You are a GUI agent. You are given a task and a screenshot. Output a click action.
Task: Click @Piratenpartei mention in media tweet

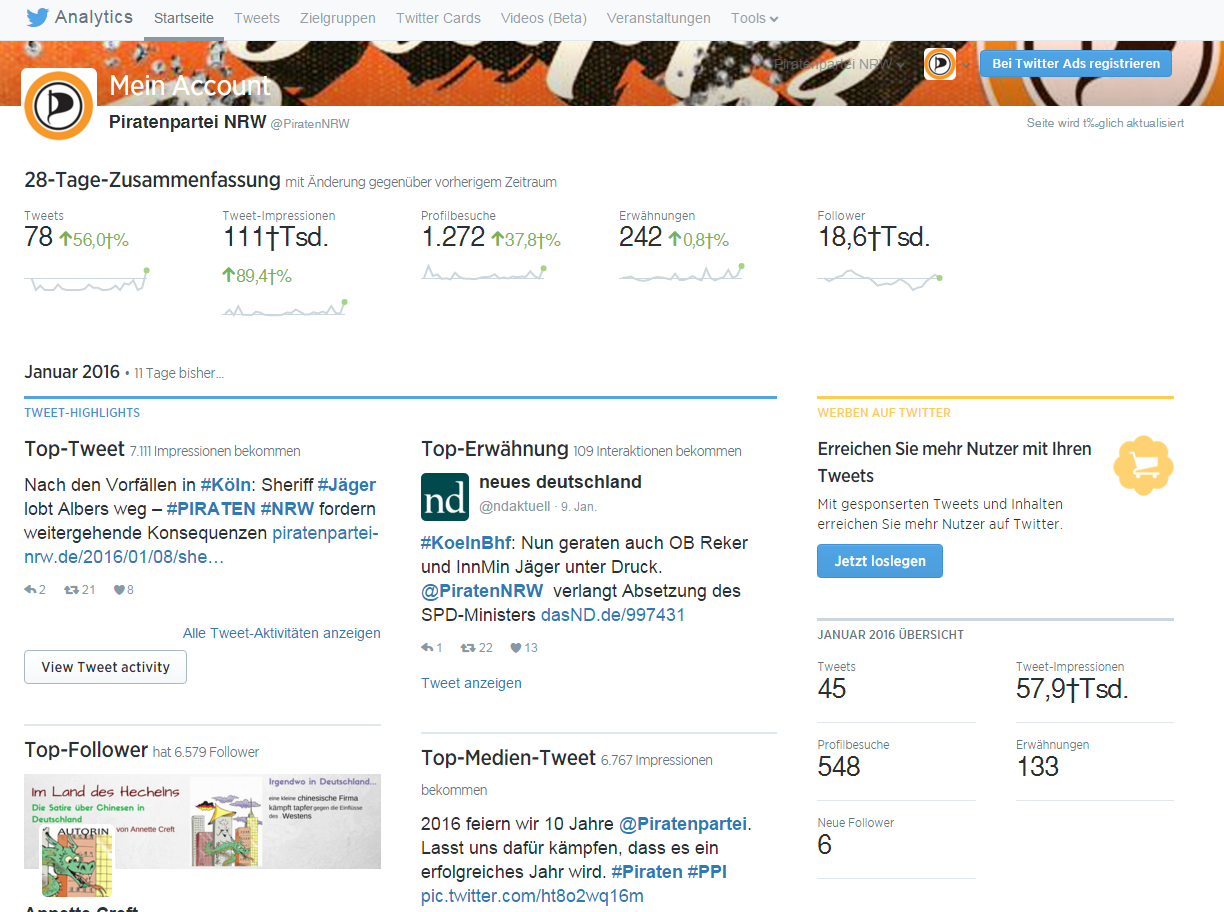pos(683,824)
